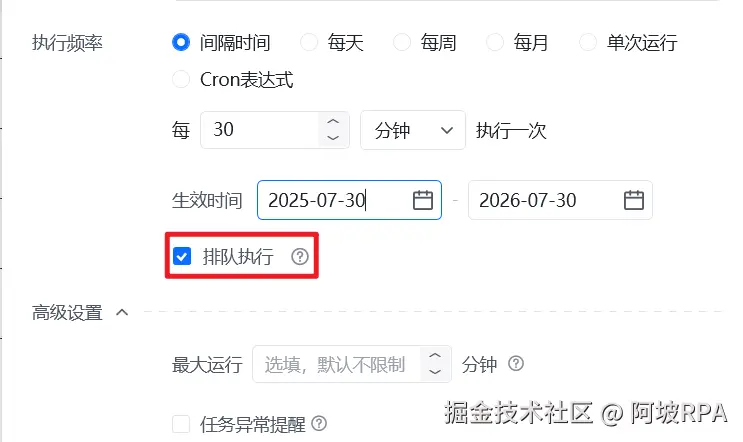The image size is (743, 442).
Task: Select the 间隔时间 radio option
Action: point(181,42)
